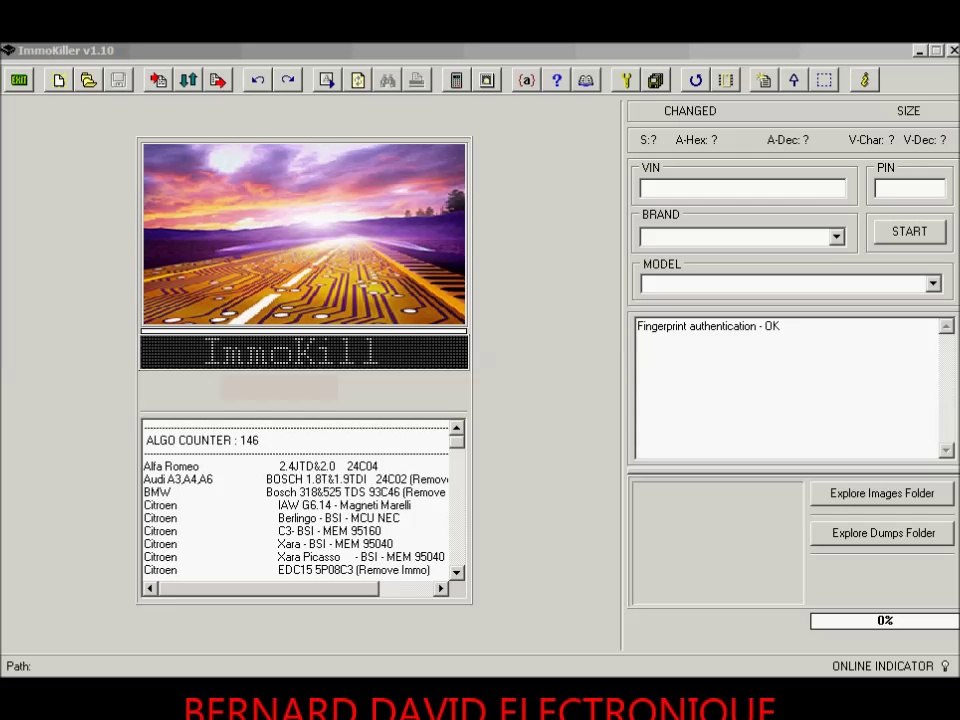Click into the PIN input field
Viewport: 960px width, 720px height.
(x=910, y=189)
